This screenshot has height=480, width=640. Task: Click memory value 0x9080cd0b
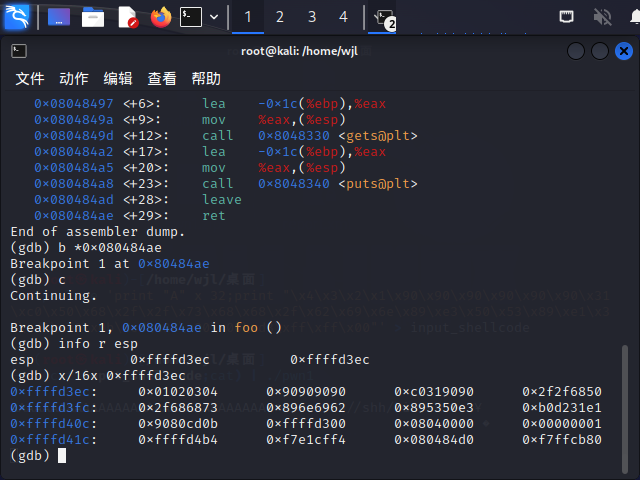[178, 424]
